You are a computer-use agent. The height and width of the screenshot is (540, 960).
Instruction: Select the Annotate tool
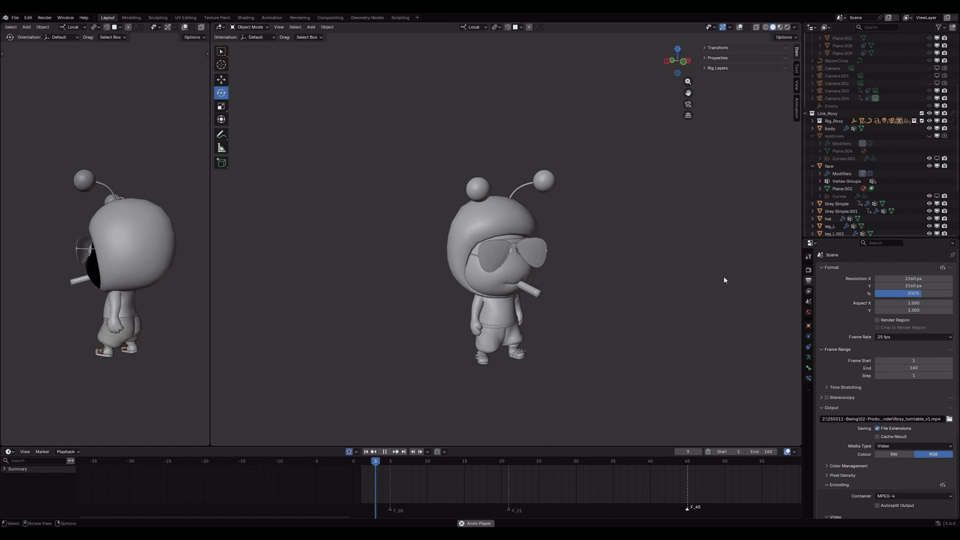coord(221,134)
